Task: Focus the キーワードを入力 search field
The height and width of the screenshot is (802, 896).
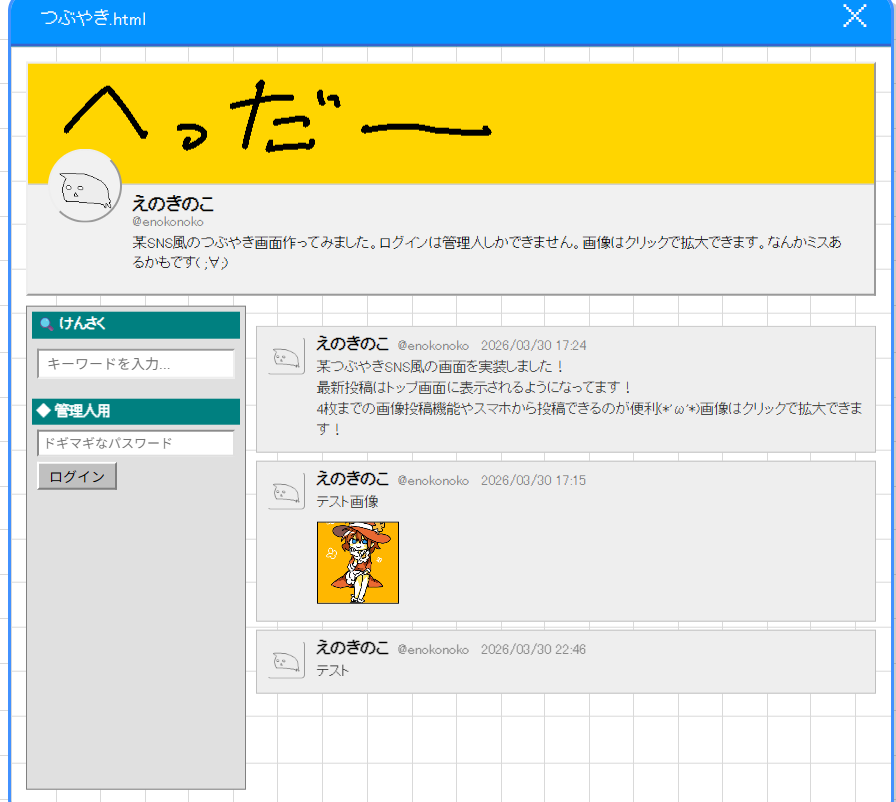Action: click(135, 364)
